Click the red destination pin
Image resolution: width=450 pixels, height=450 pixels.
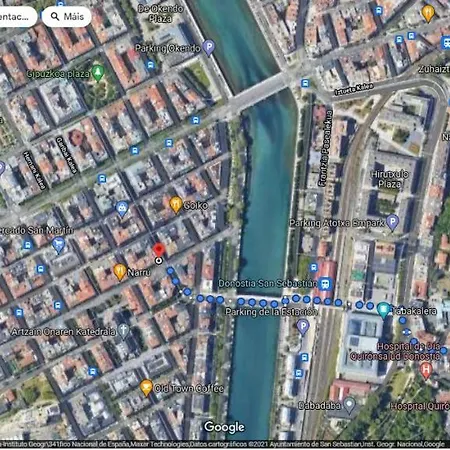[x=159, y=250]
